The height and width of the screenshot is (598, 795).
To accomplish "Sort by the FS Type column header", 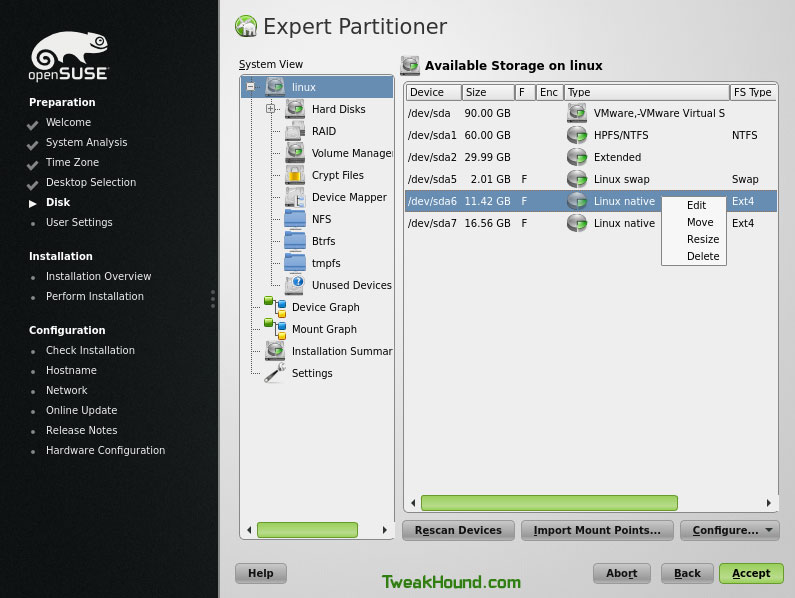I will 753,92.
